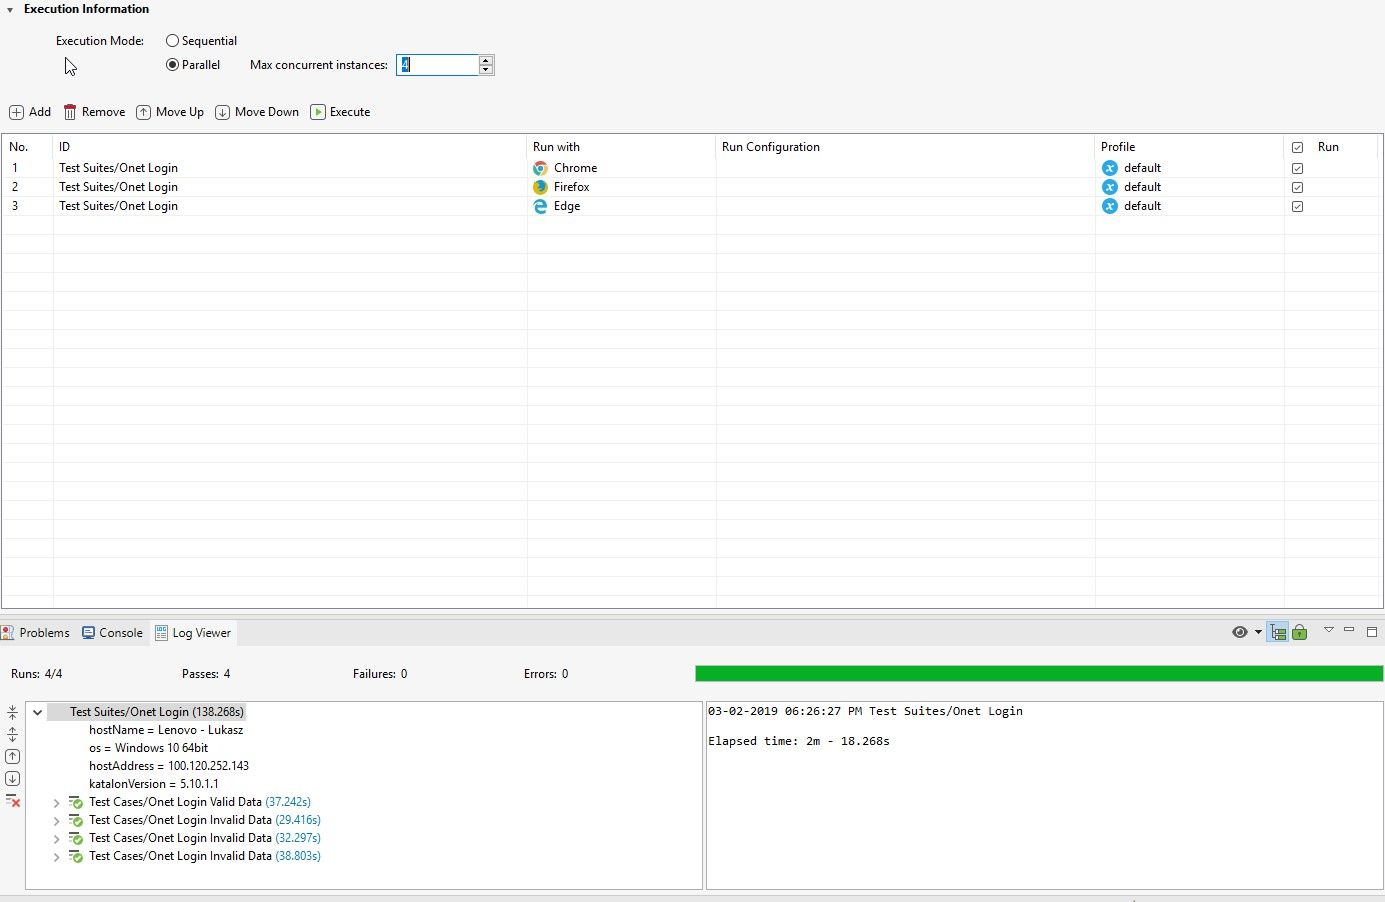Click the Move Down arrow icon in toolbar
Image resolution: width=1385 pixels, height=902 pixels.
(x=223, y=112)
